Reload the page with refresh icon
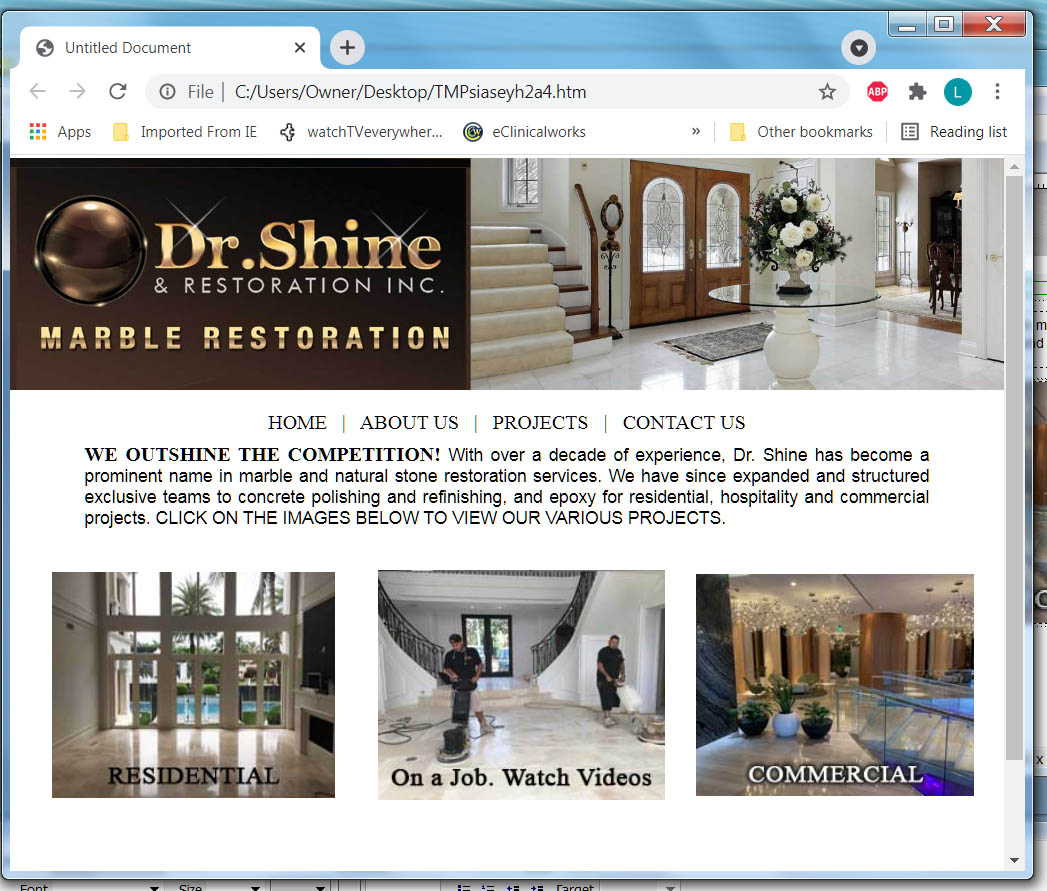 click(x=118, y=92)
